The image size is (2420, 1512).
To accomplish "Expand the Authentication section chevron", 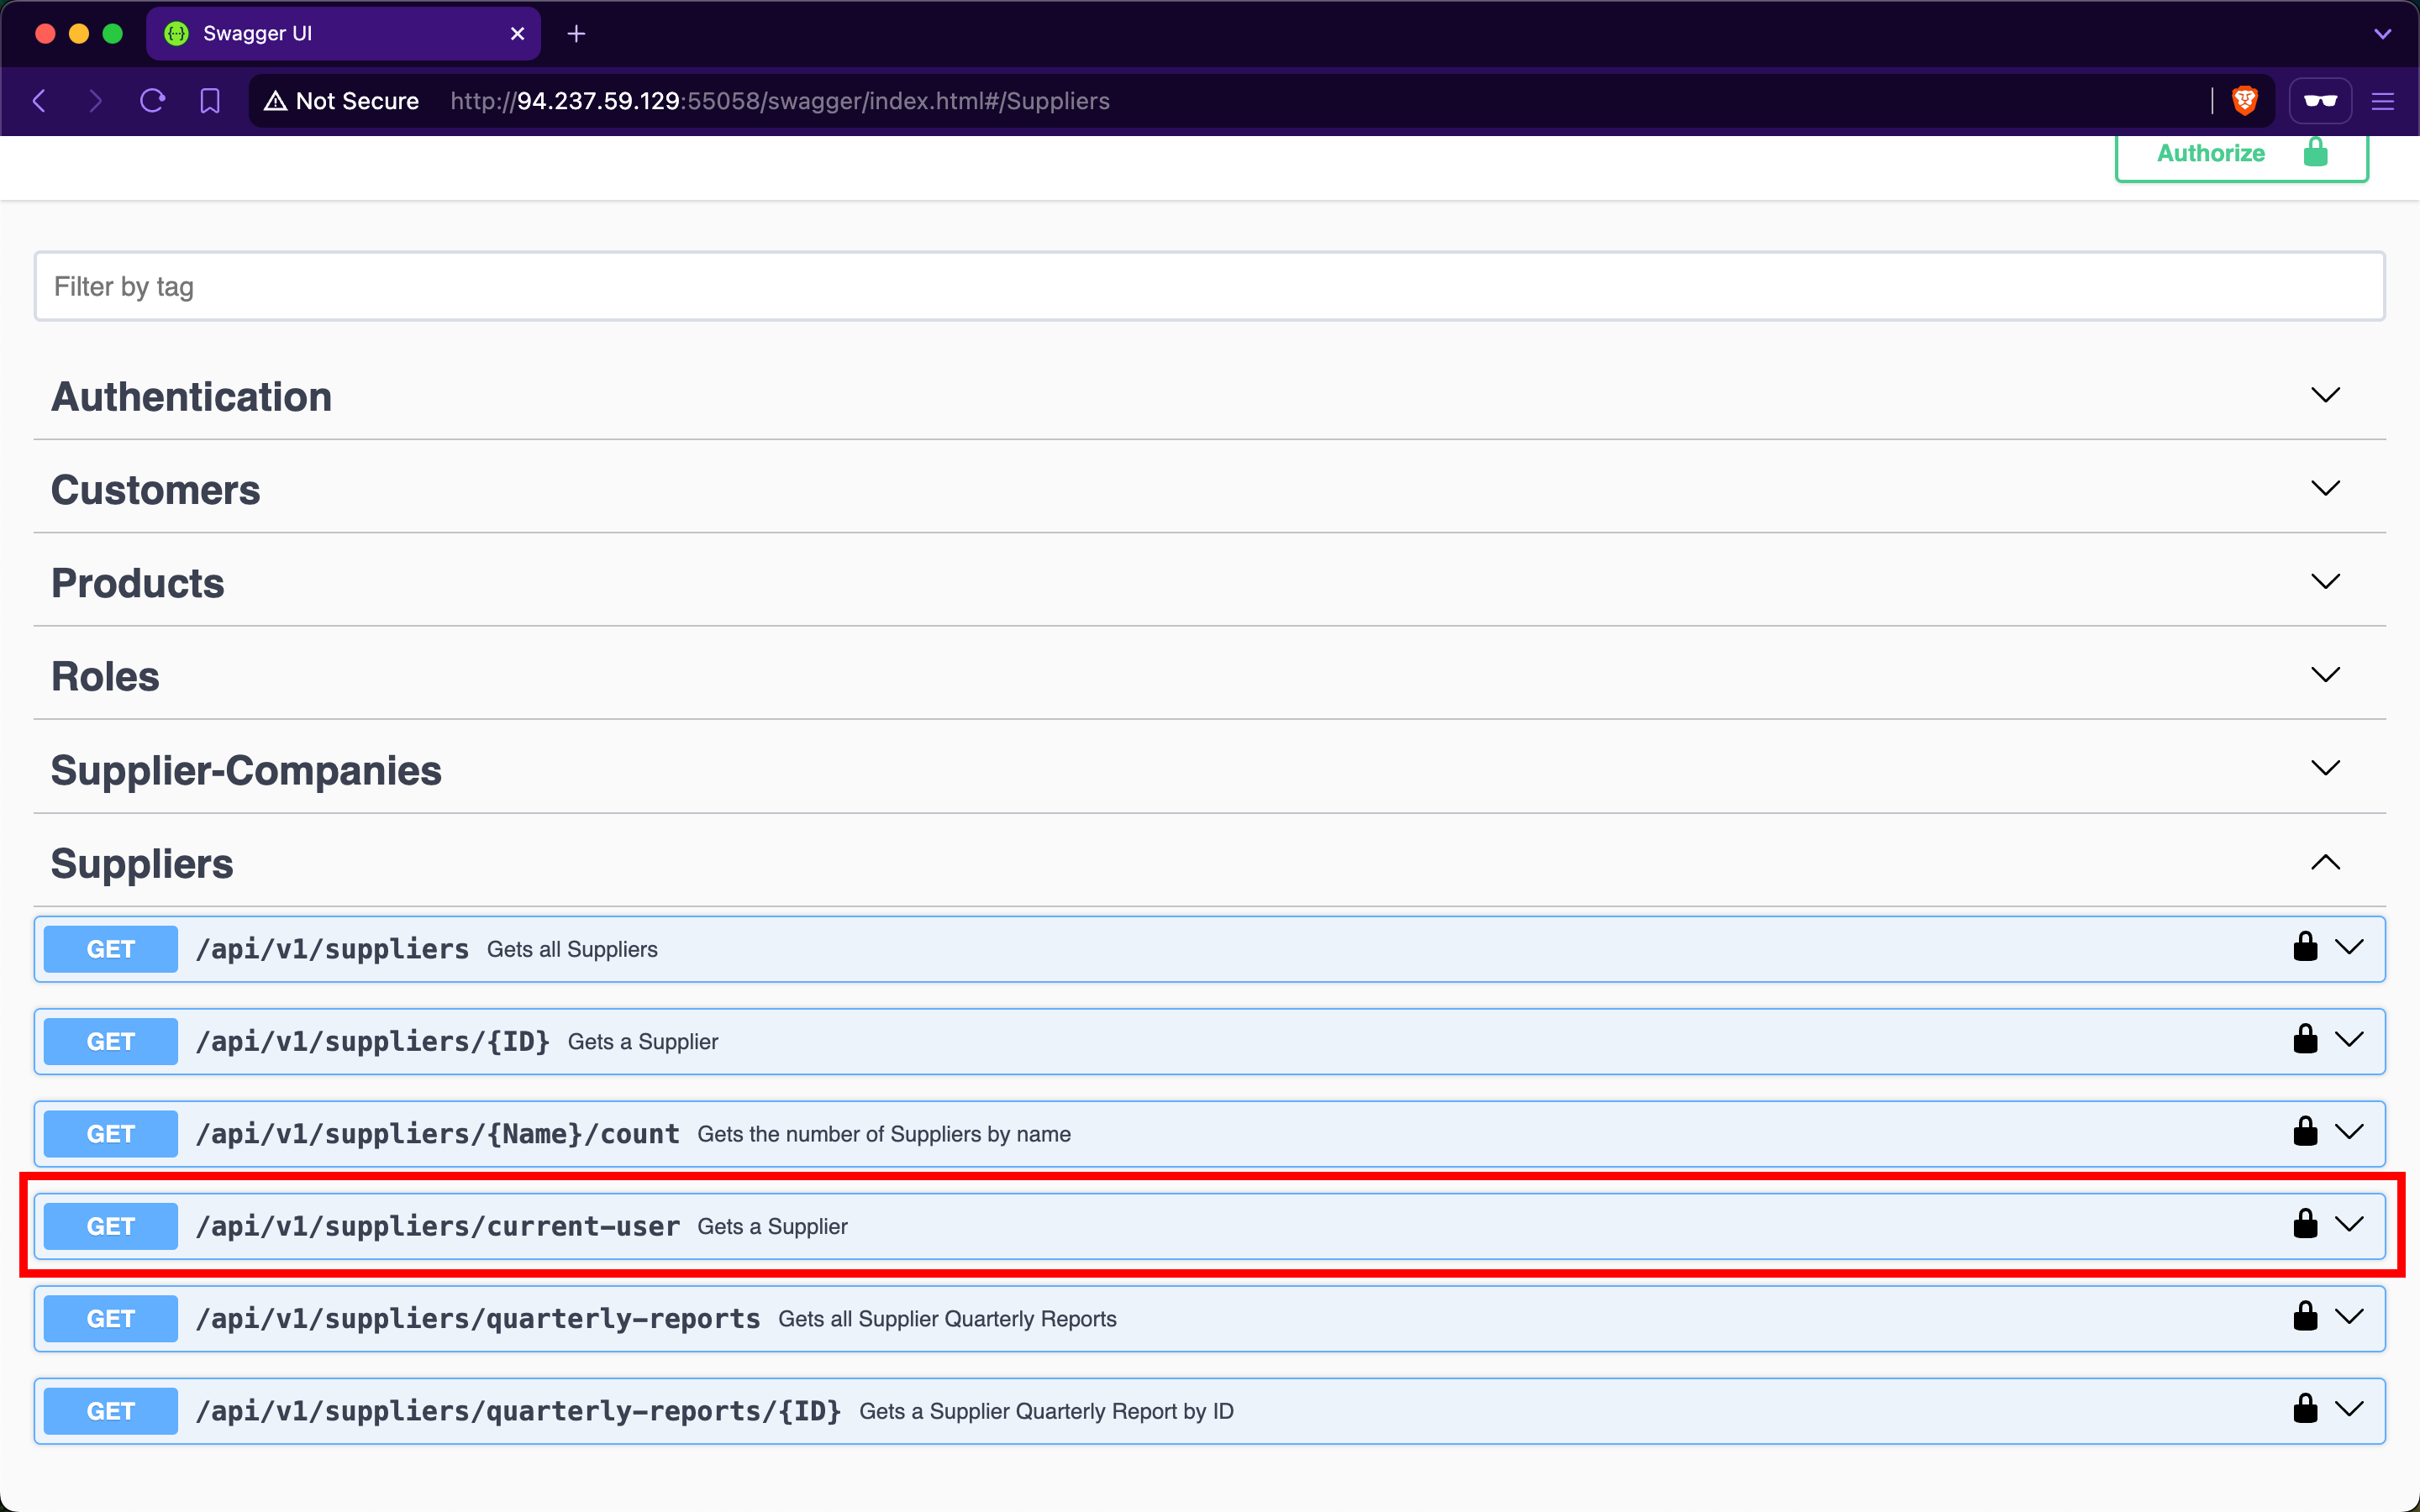I will click(x=2326, y=395).
